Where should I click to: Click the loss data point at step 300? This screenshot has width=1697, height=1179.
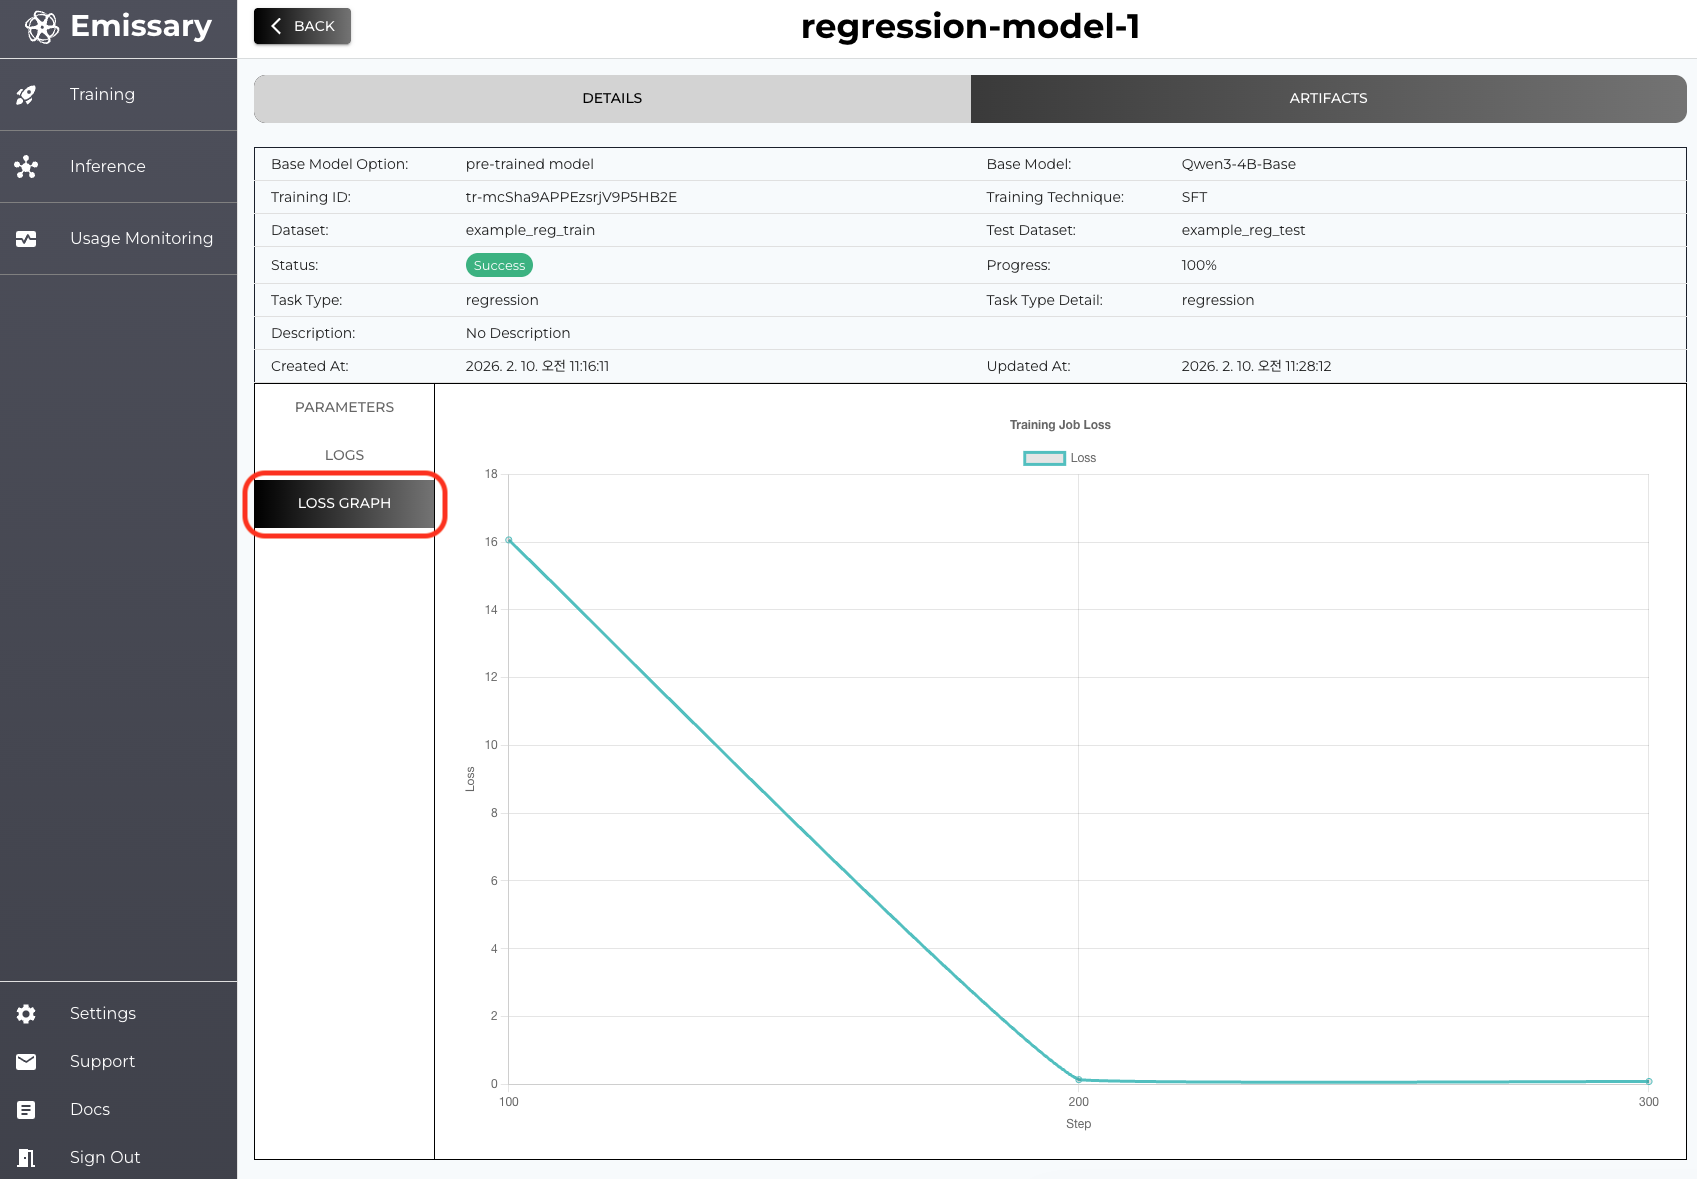pyautogui.click(x=1648, y=1081)
